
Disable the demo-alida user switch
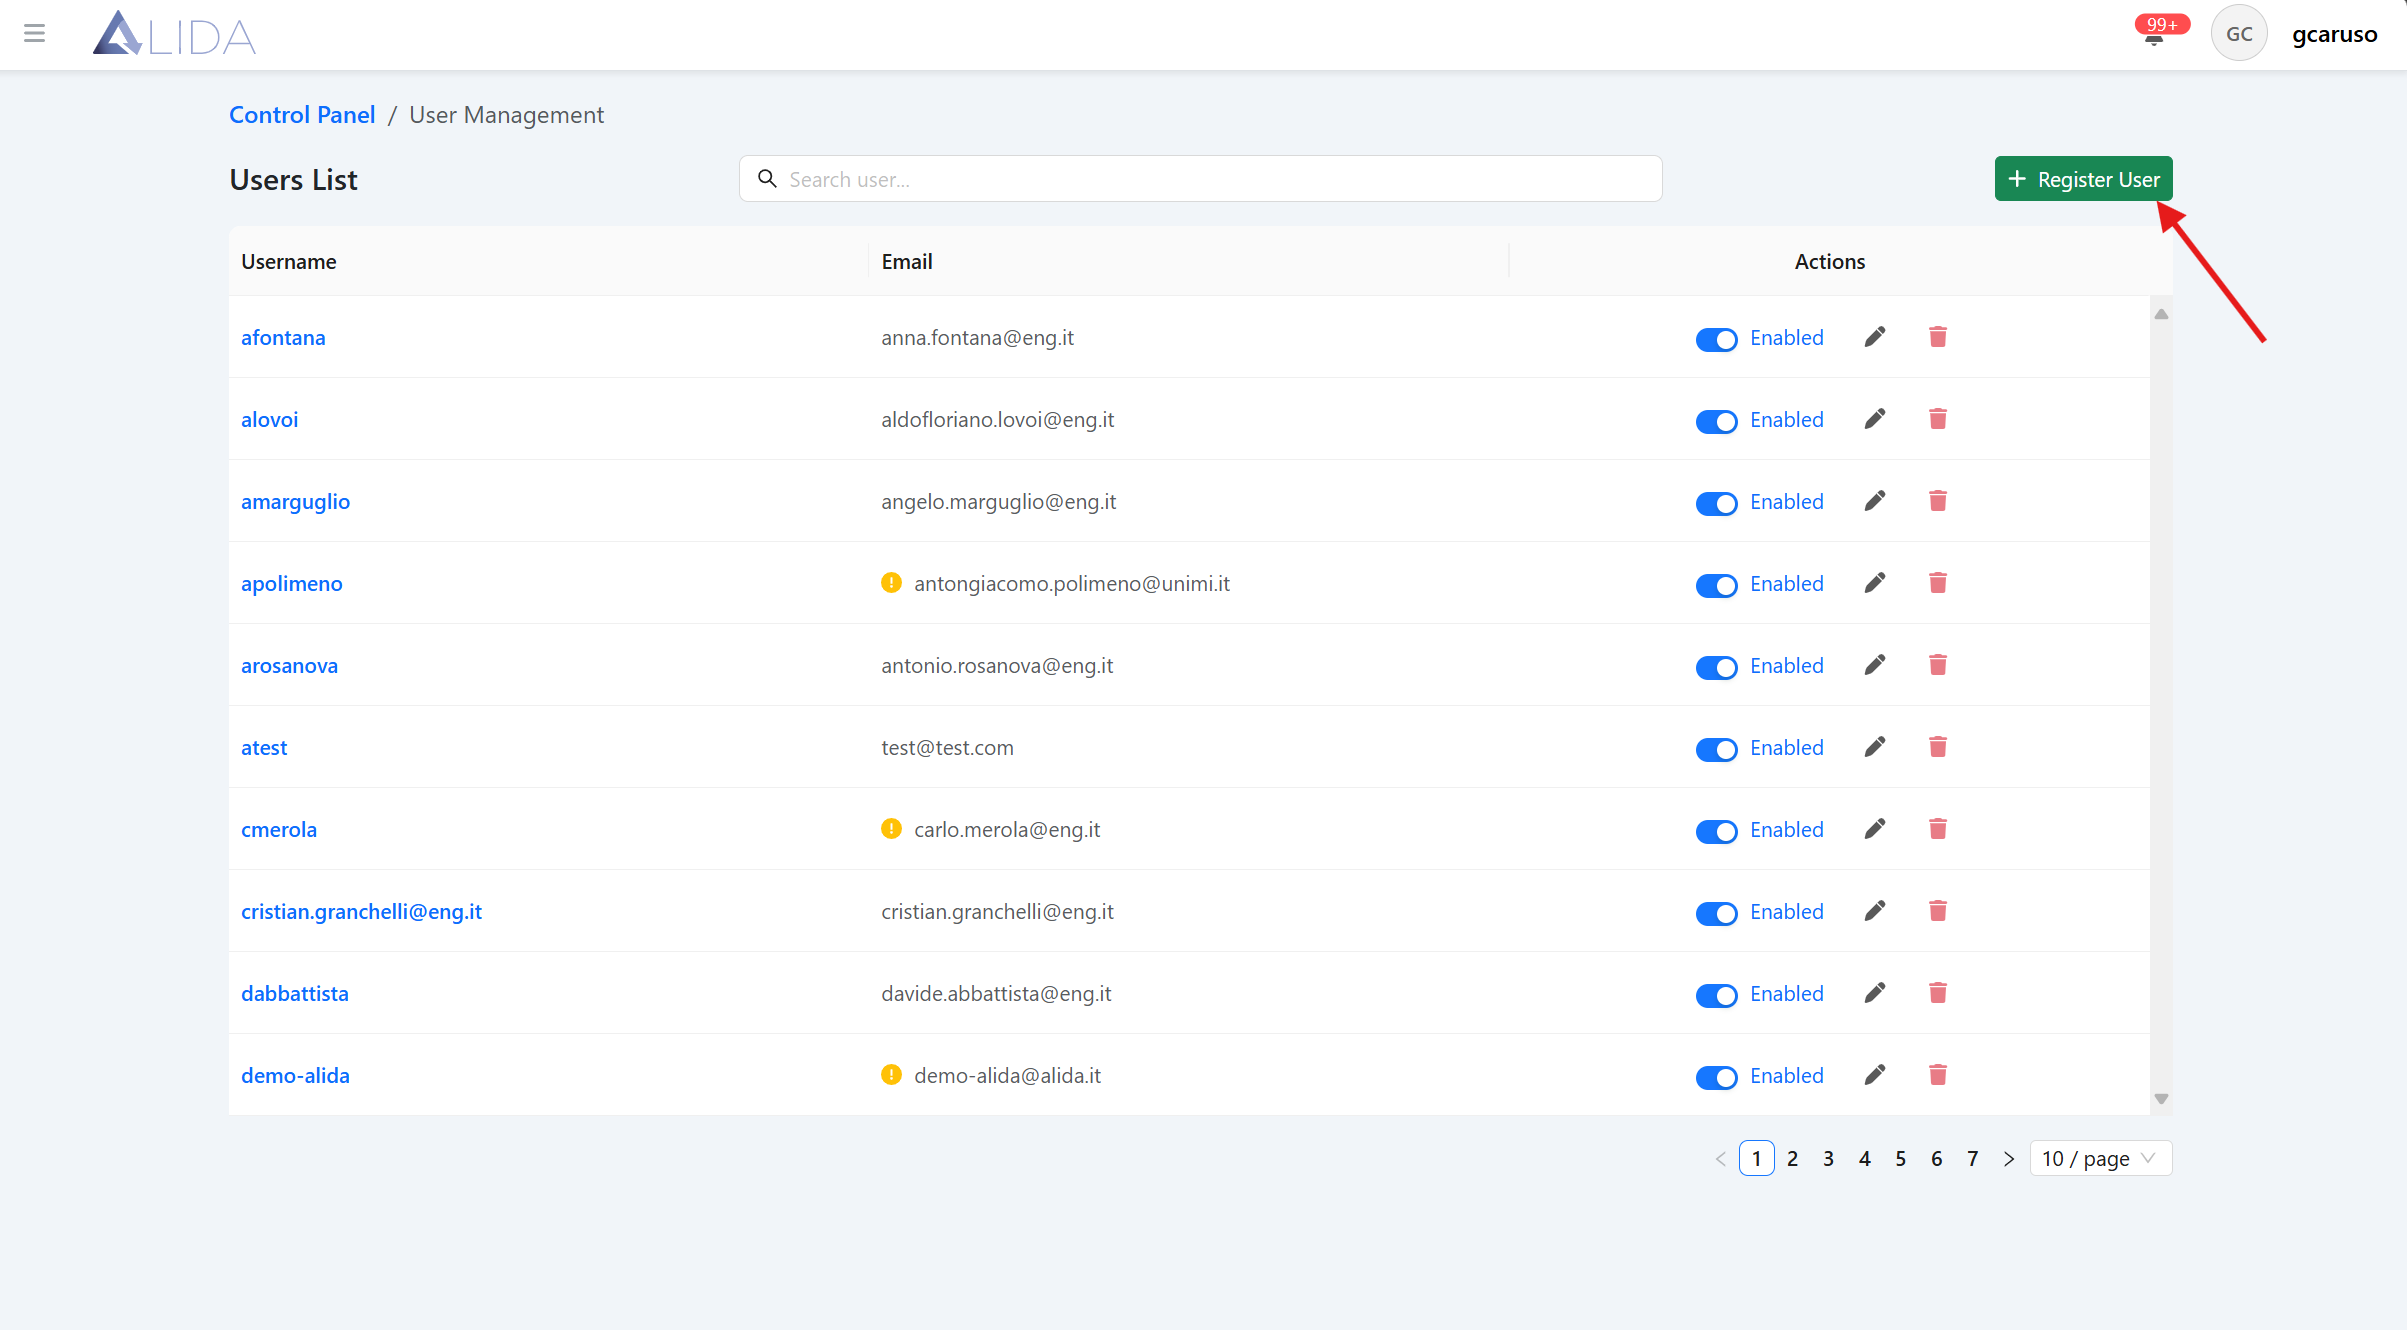coord(1717,1078)
